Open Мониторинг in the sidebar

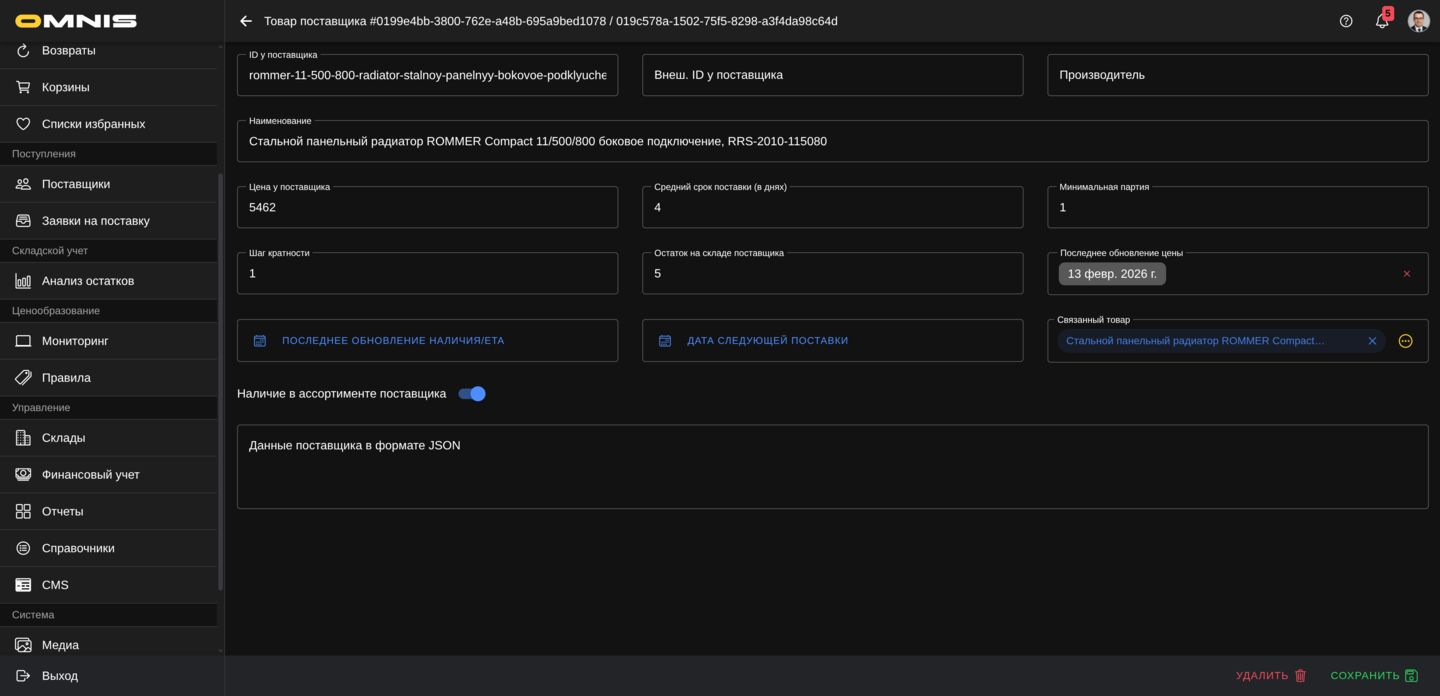[75, 341]
